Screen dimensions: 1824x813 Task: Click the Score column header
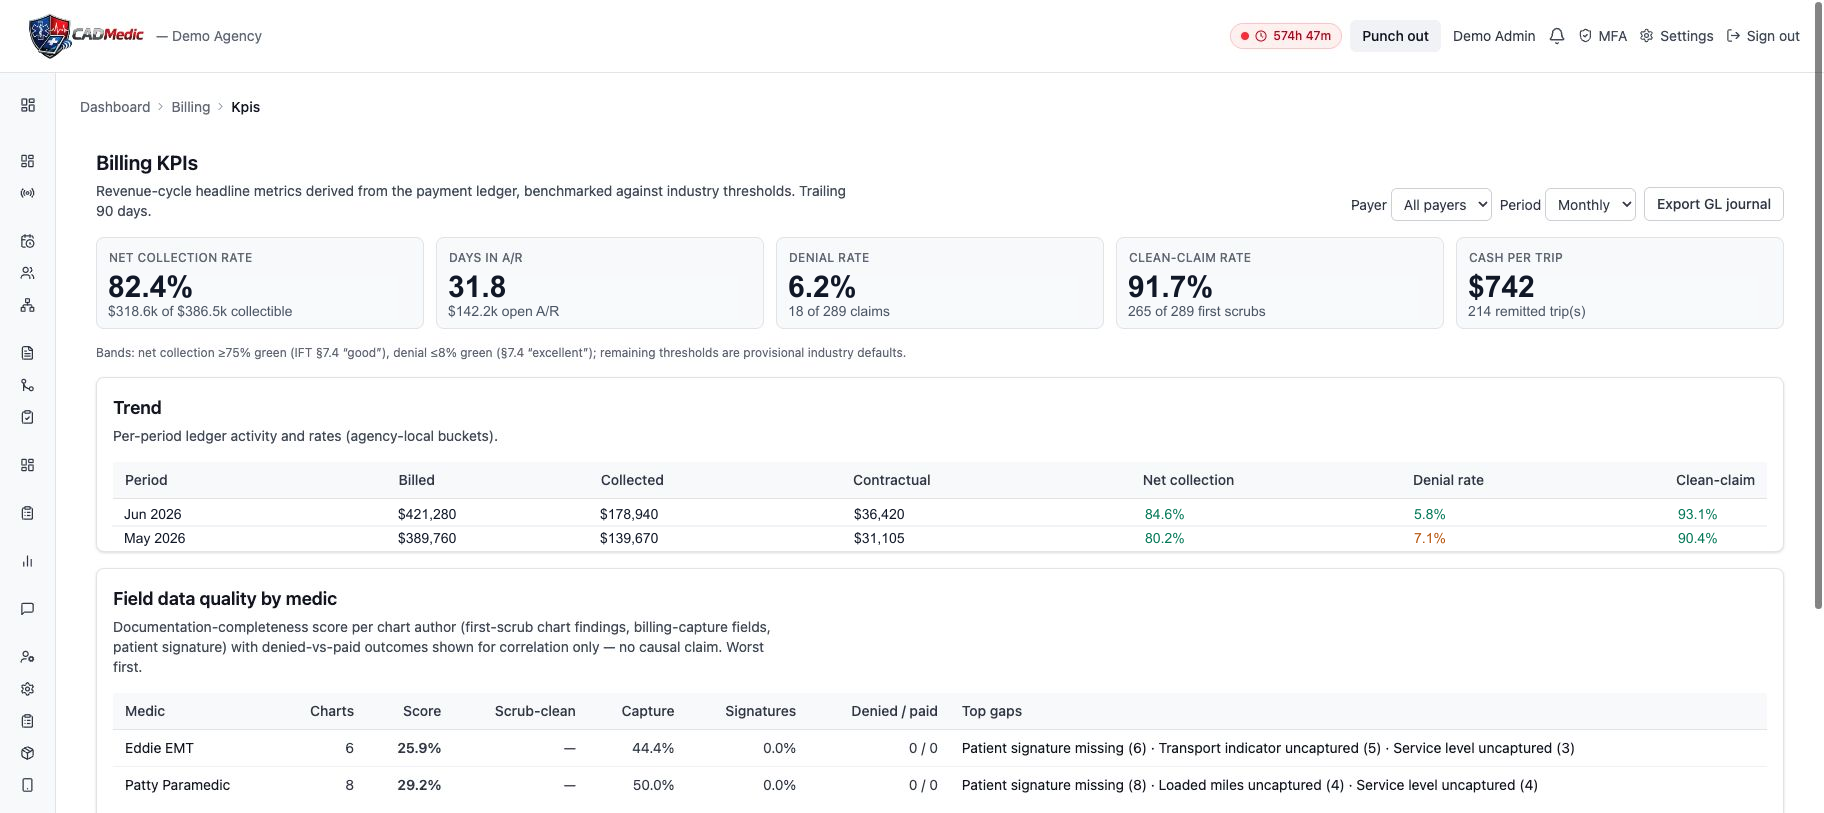click(422, 711)
